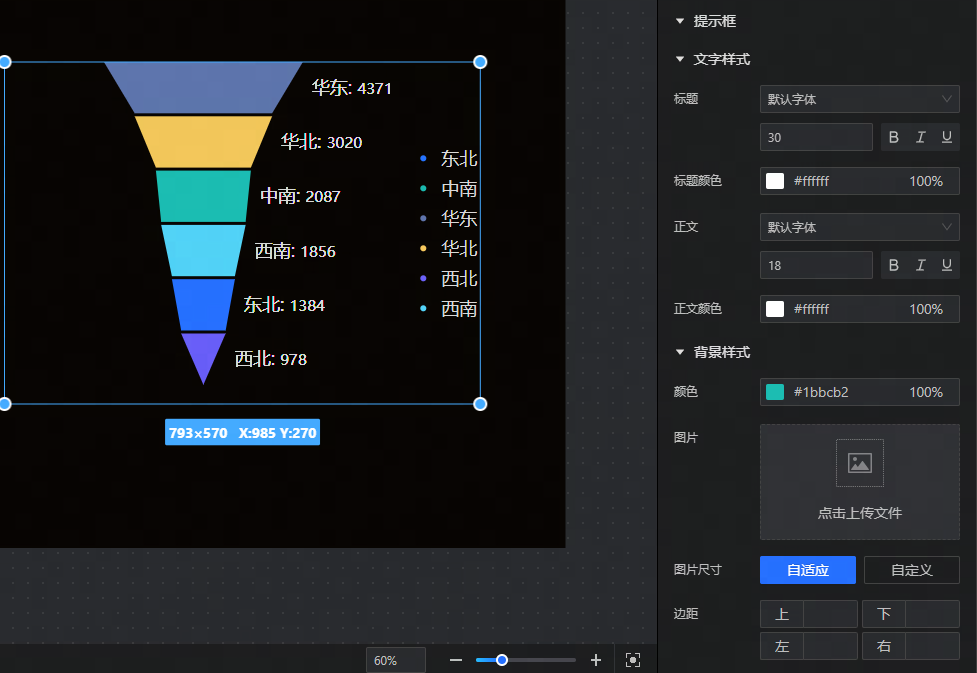Toggle bold for title text
Screen dimensions: 977x673
coord(894,137)
